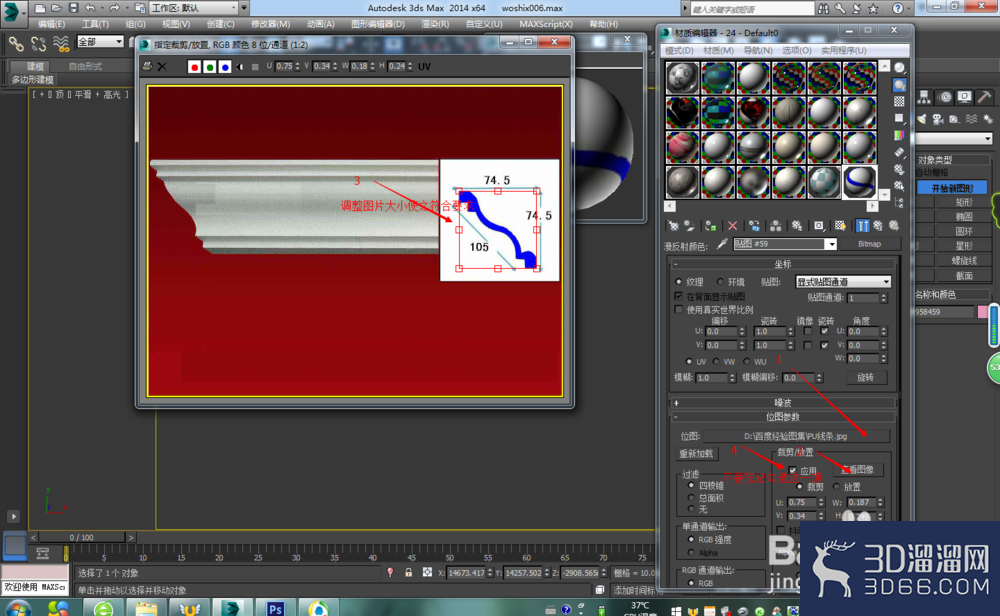Select the last material sample sphere with blue stripe
This screenshot has height=616, width=1000.
pyautogui.click(x=860, y=182)
